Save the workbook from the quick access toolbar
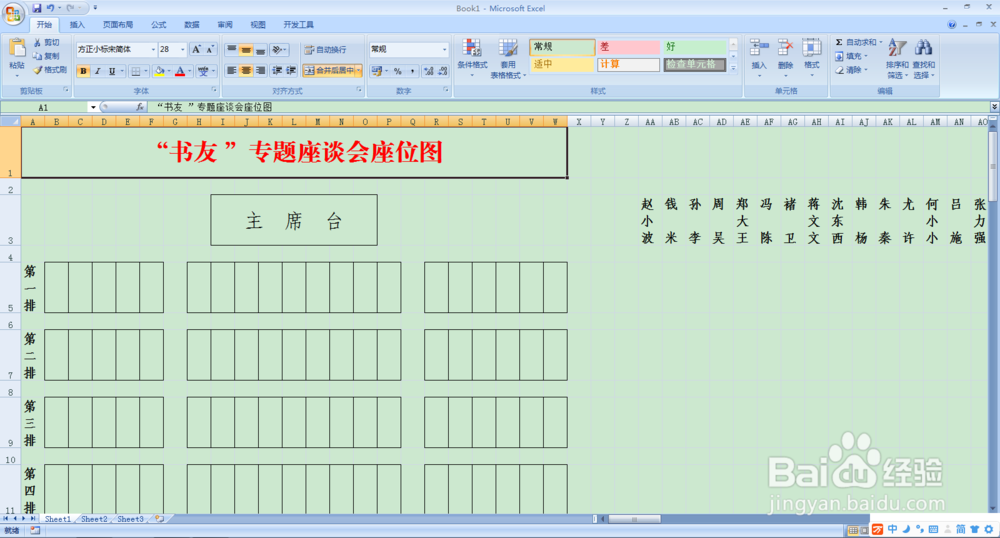 point(37,8)
